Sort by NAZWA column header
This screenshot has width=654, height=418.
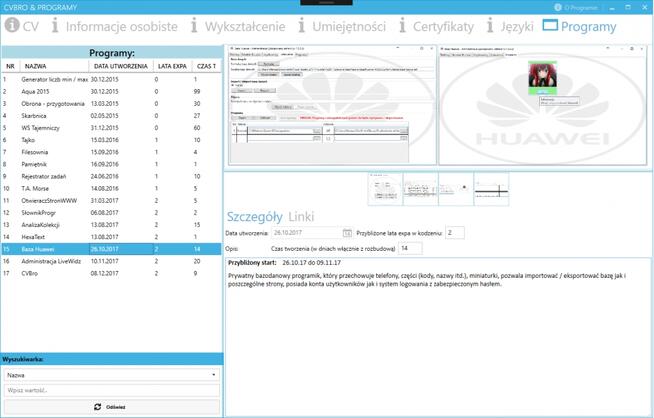[54, 66]
